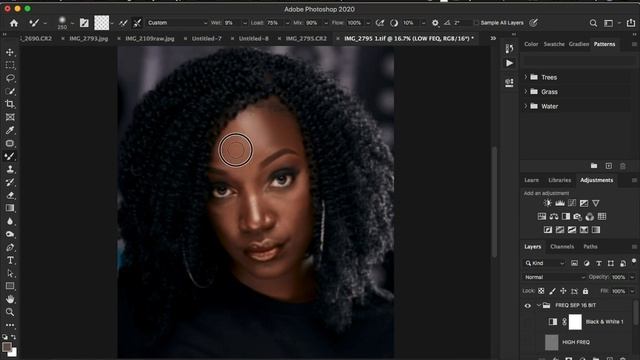Select the Pen tool
This screenshot has height=360, width=640.
click(x=10, y=248)
